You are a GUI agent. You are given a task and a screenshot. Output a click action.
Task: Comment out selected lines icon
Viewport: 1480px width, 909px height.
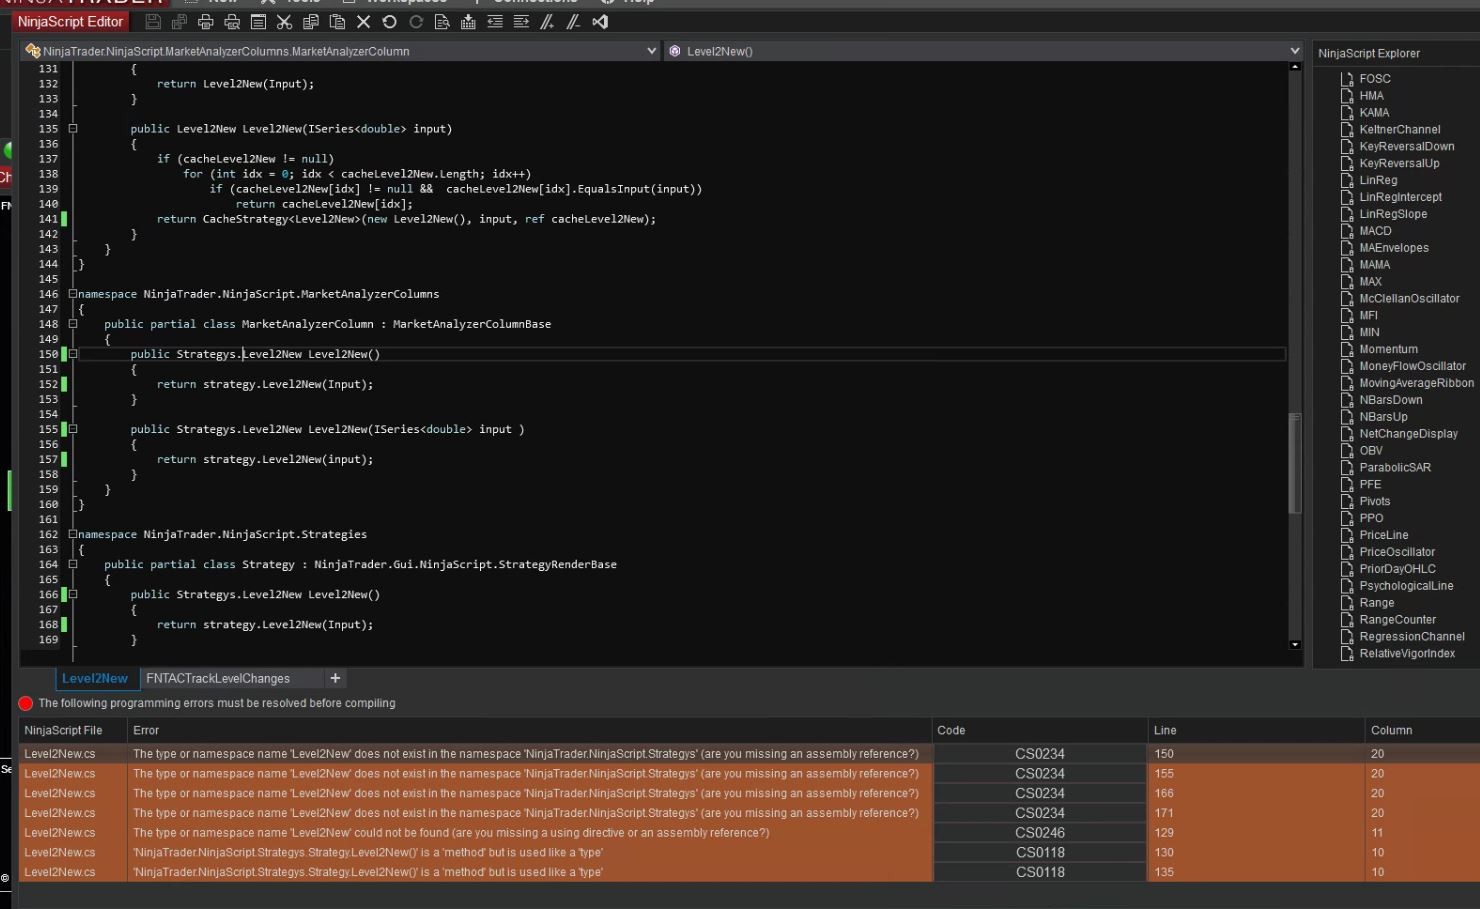tap(547, 22)
